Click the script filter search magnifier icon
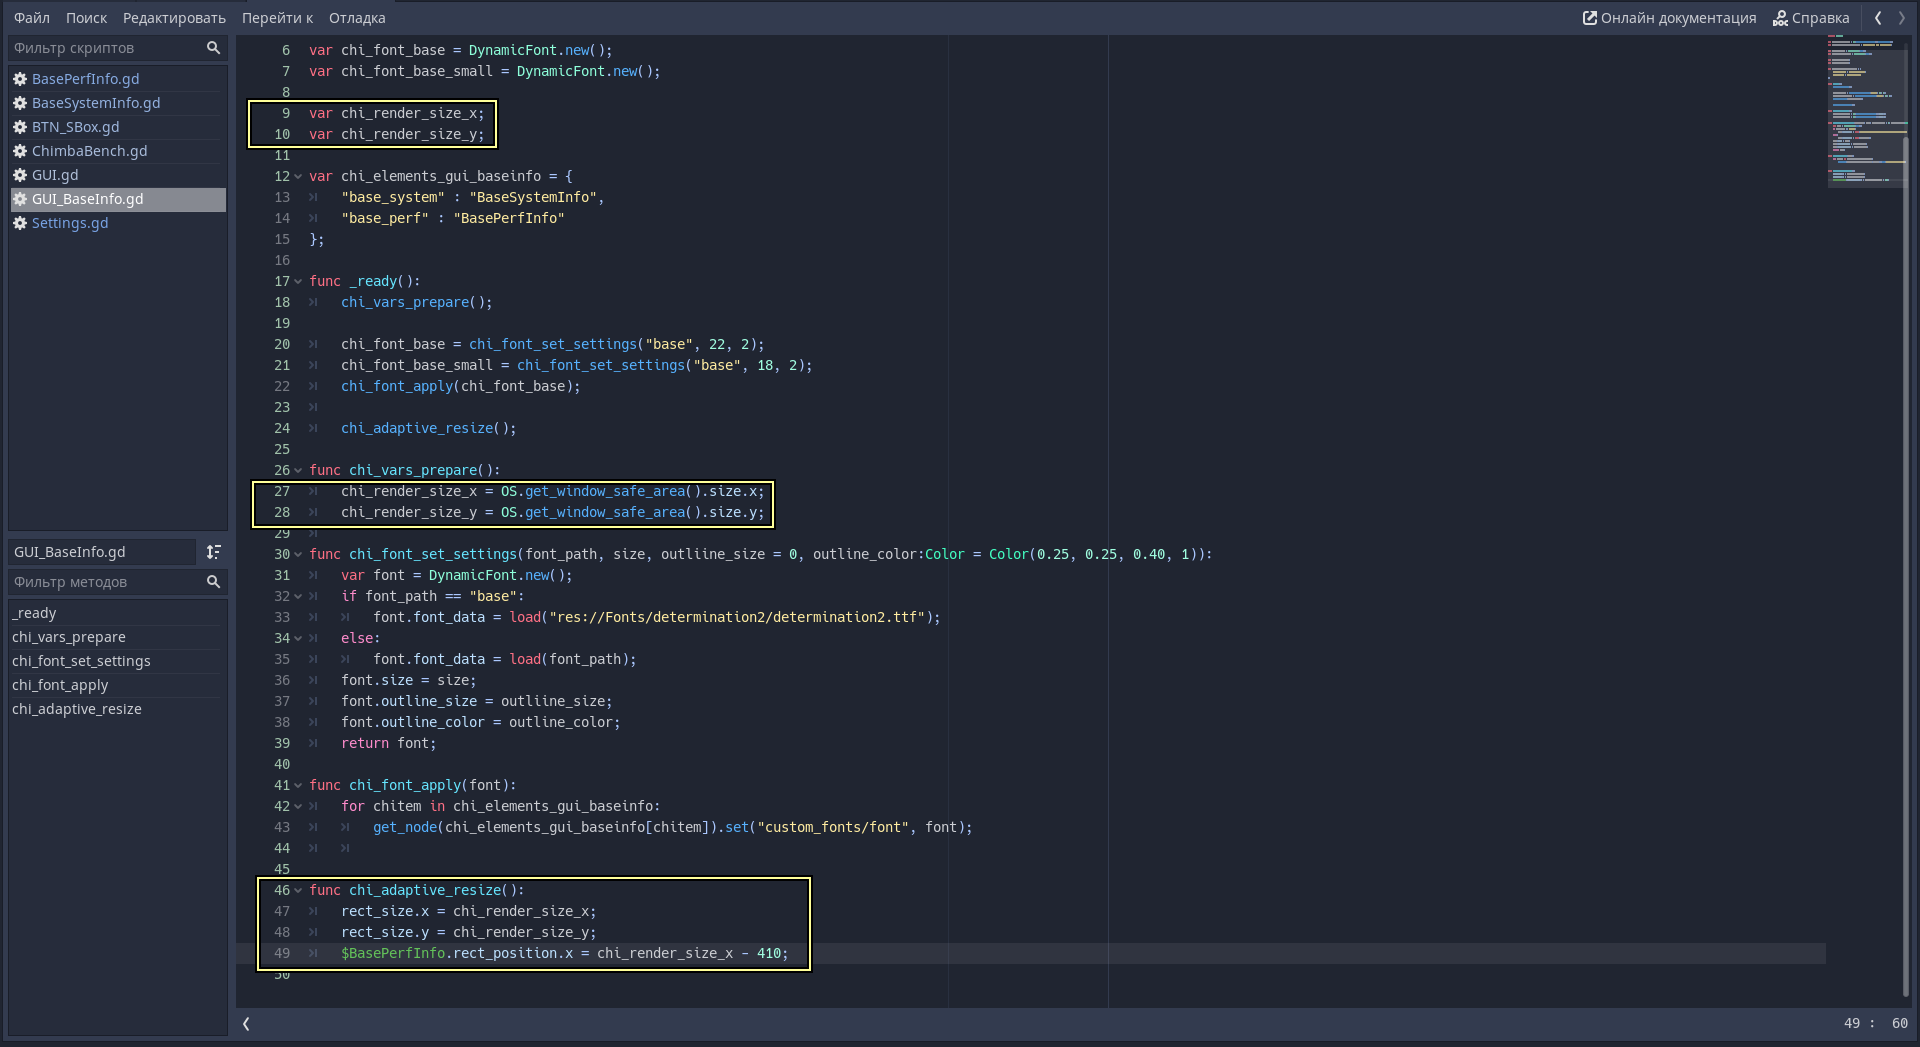1920x1047 pixels. click(x=213, y=48)
